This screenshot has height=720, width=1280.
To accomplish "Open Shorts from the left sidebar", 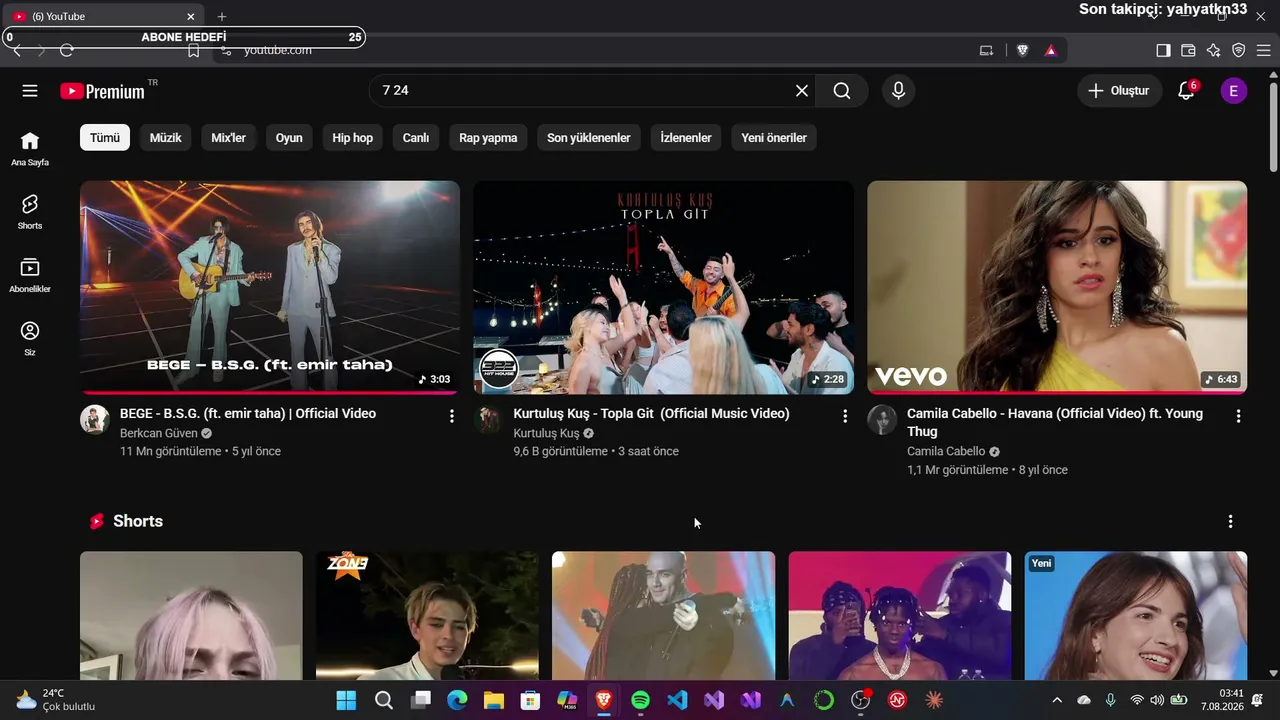I will coord(30,212).
